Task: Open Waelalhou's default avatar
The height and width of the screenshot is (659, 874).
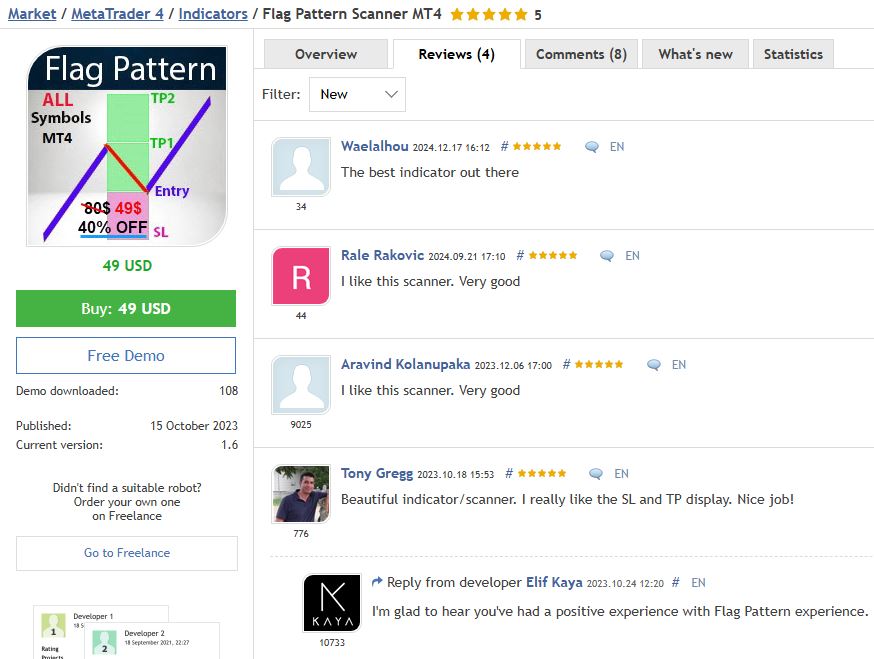Action: pos(301,167)
